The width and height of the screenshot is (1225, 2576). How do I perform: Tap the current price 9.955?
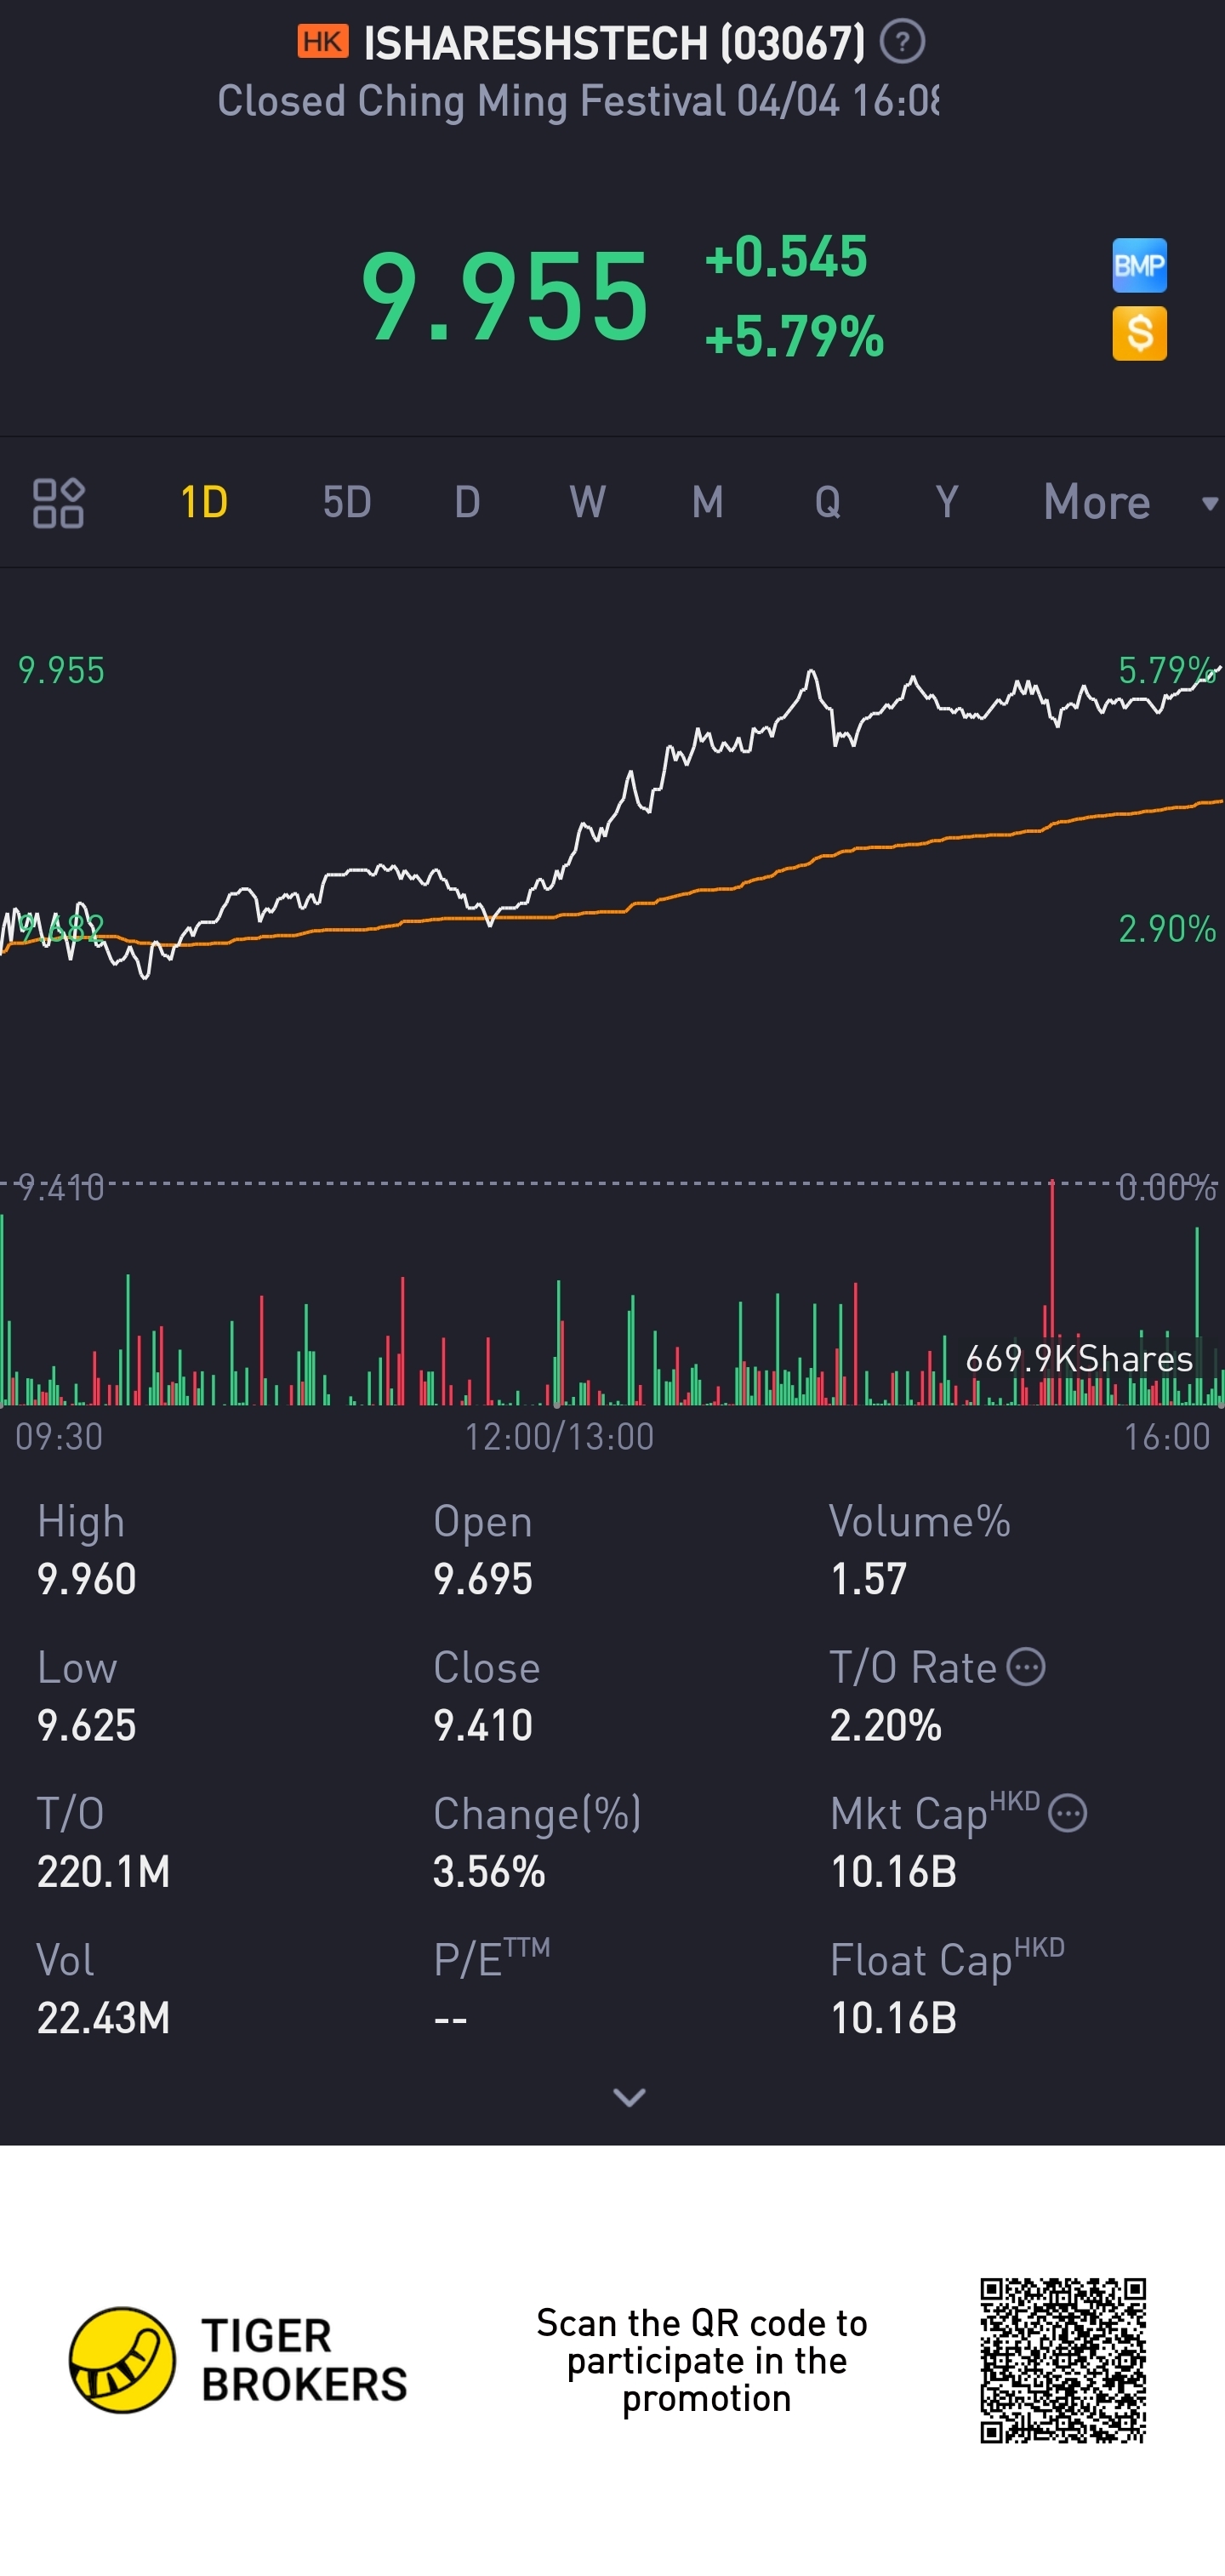505,296
